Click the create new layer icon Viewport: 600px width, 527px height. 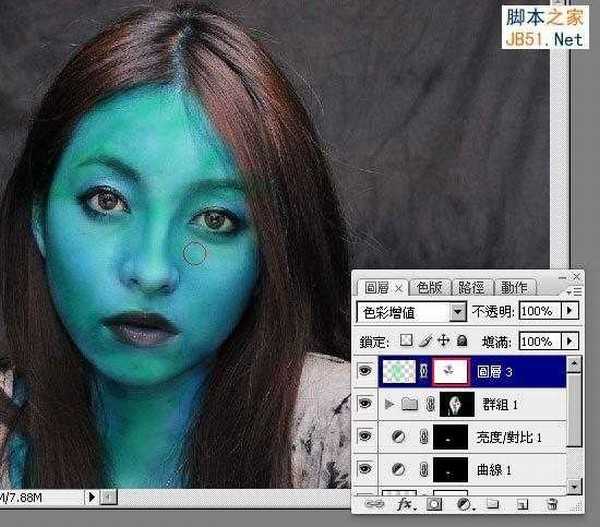click(x=522, y=507)
